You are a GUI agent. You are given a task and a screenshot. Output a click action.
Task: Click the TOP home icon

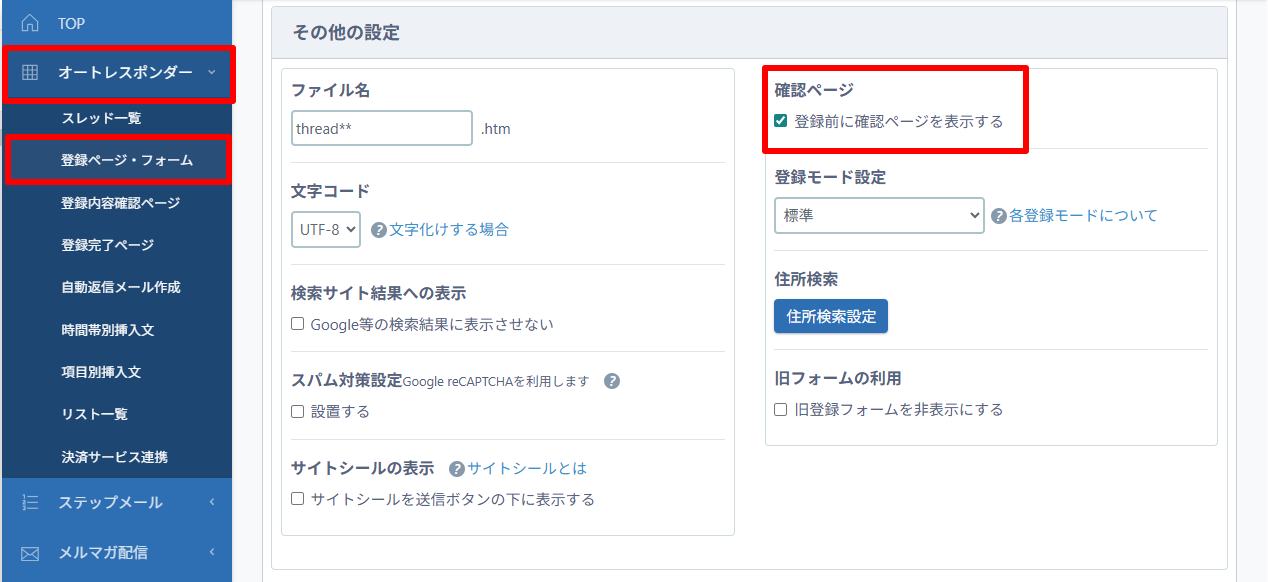click(30, 23)
